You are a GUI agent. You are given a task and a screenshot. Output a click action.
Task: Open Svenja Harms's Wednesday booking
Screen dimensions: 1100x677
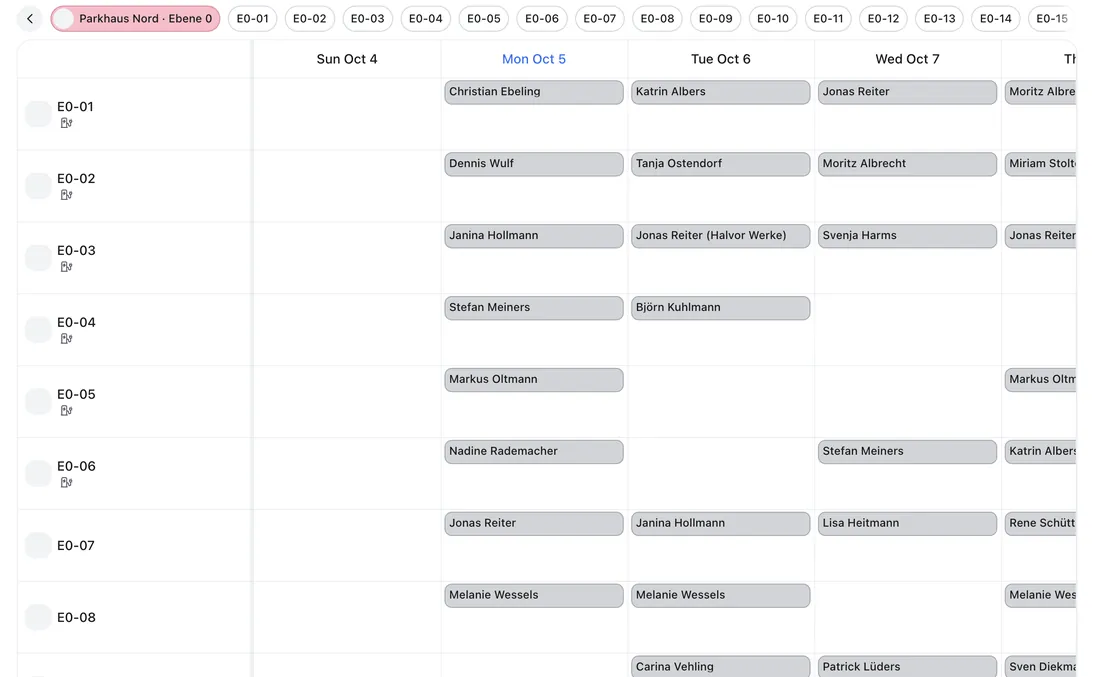click(x=907, y=236)
